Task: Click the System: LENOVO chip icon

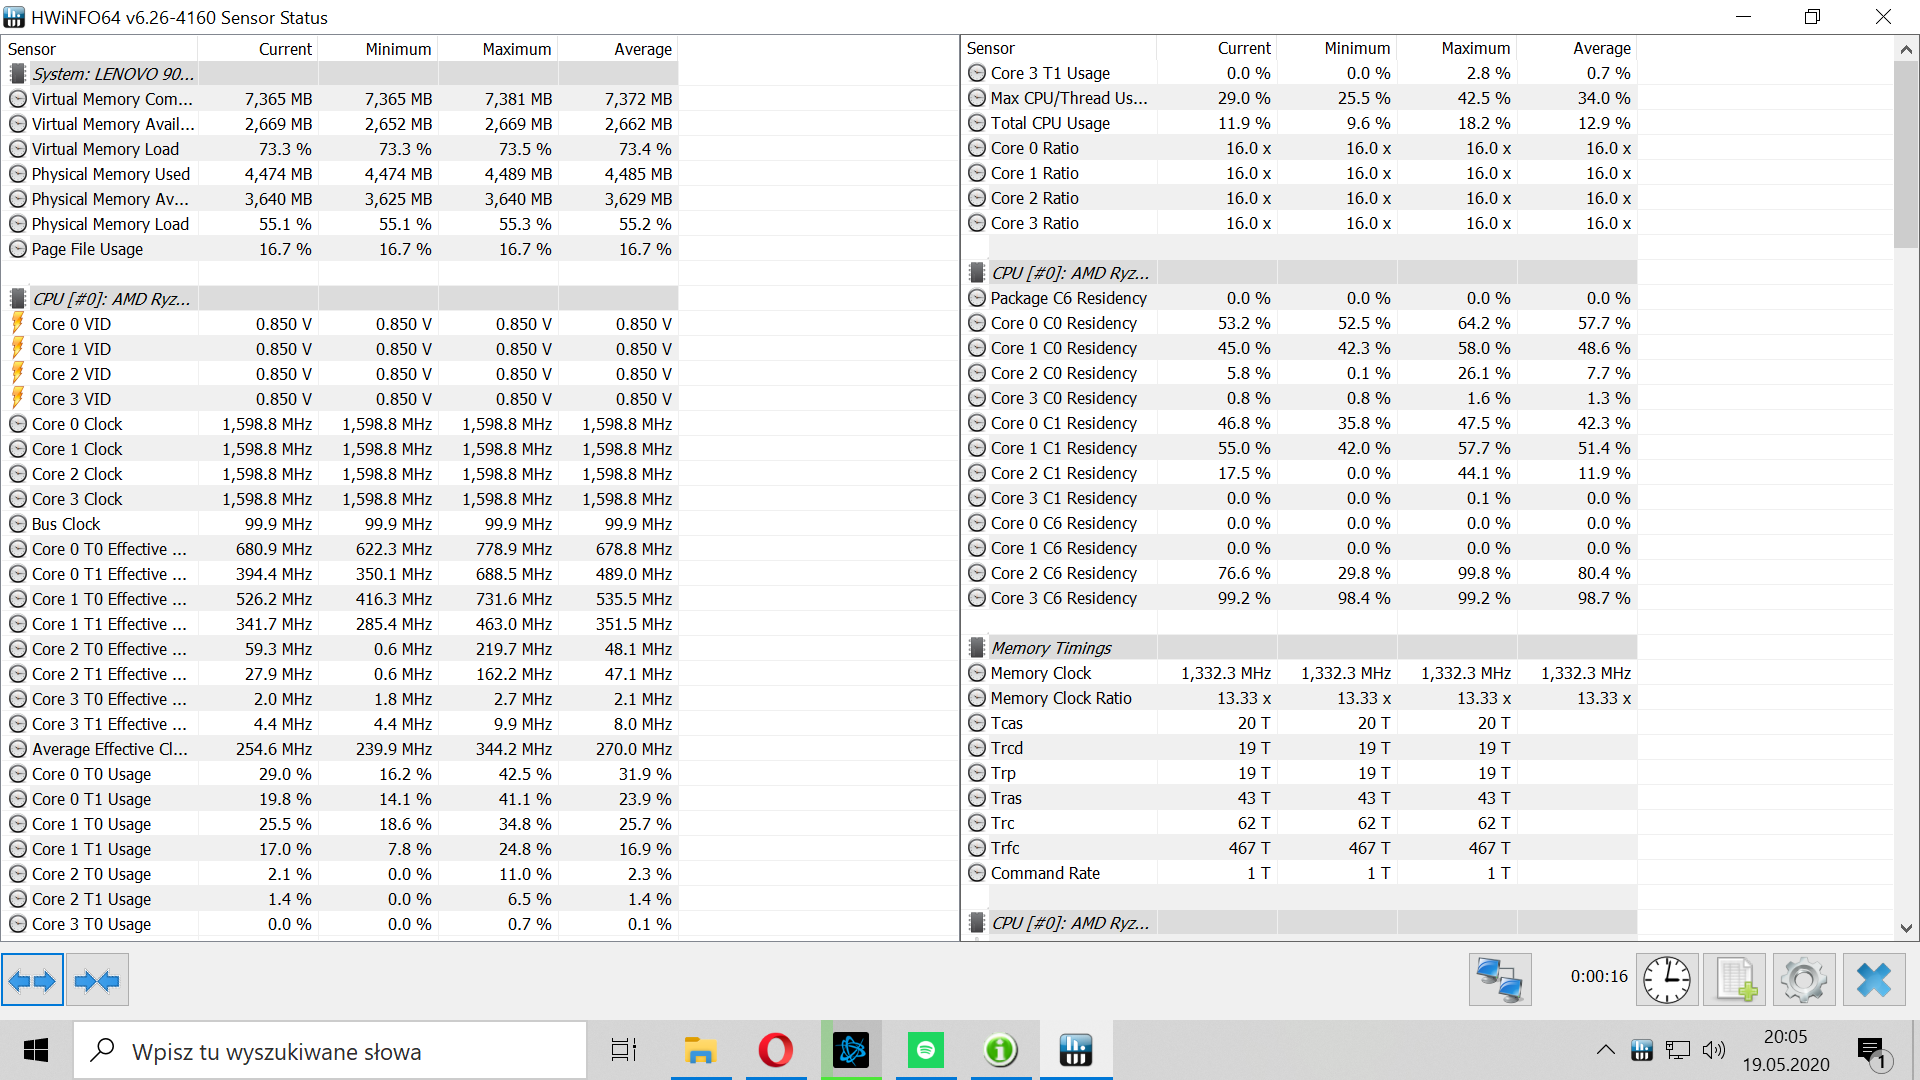Action: click(x=17, y=74)
